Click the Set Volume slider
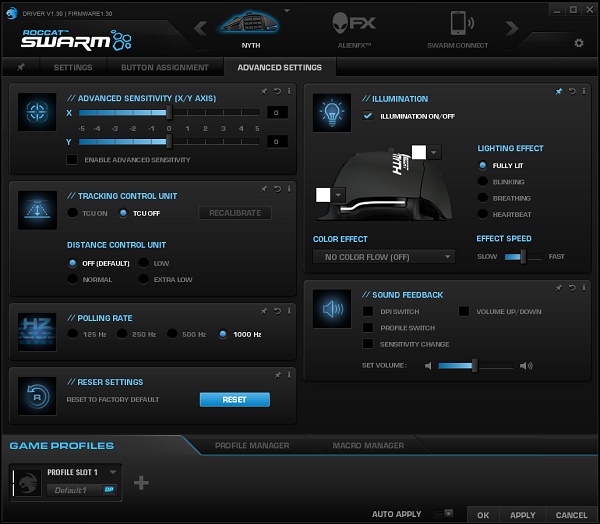This screenshot has height=524, width=600. [x=475, y=366]
